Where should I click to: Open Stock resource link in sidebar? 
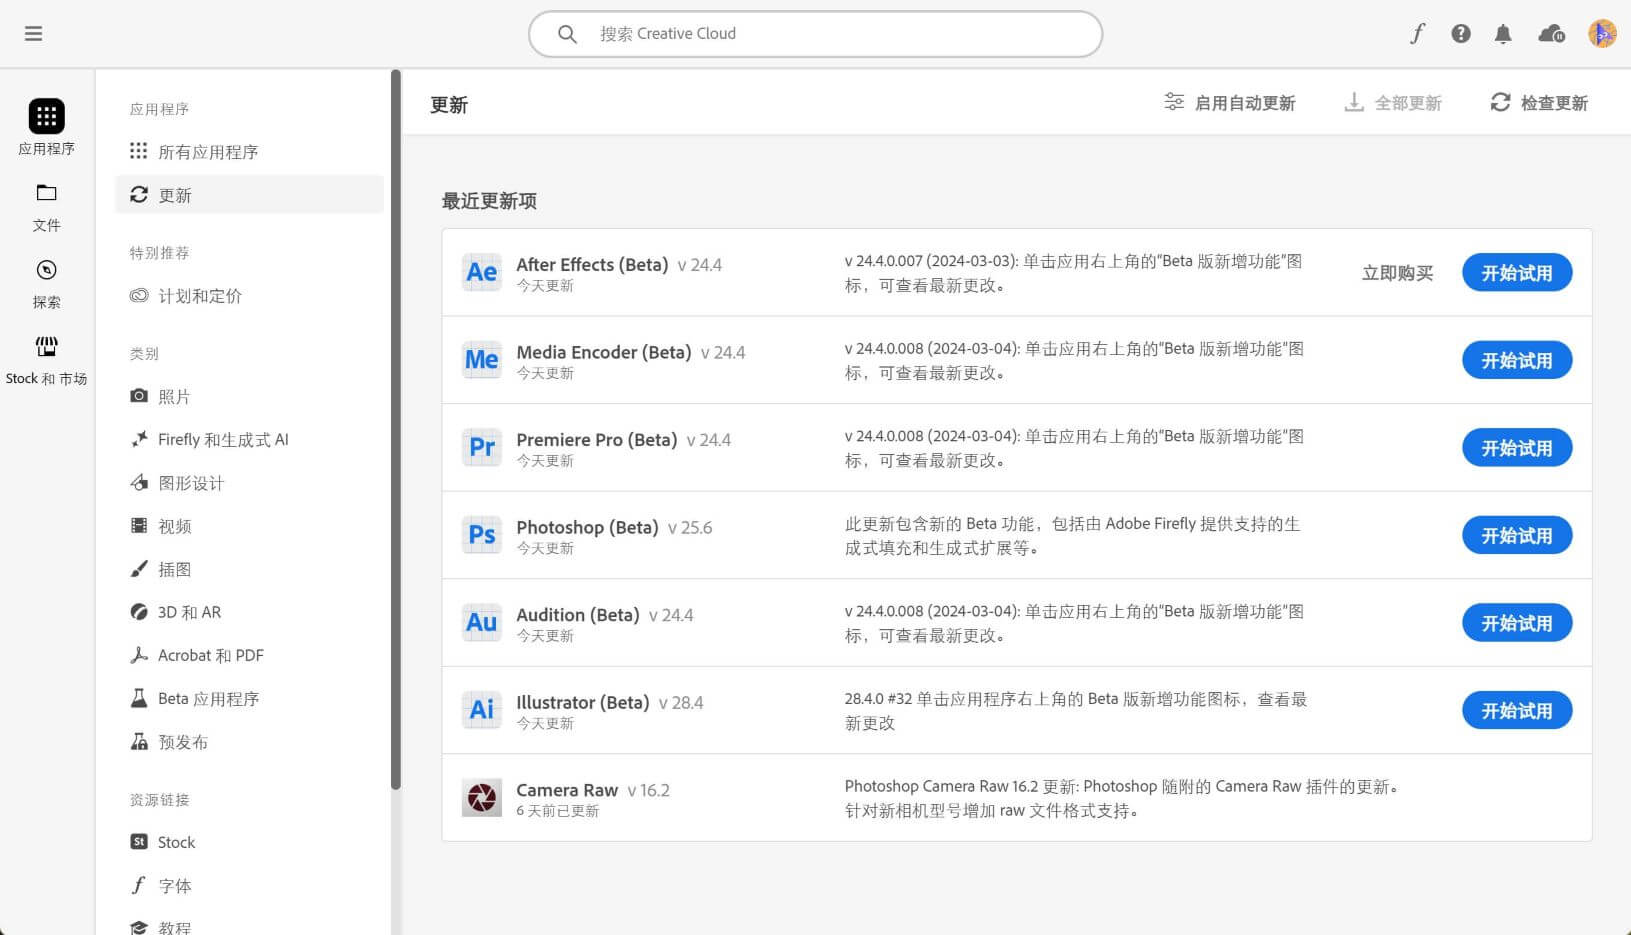(249, 842)
